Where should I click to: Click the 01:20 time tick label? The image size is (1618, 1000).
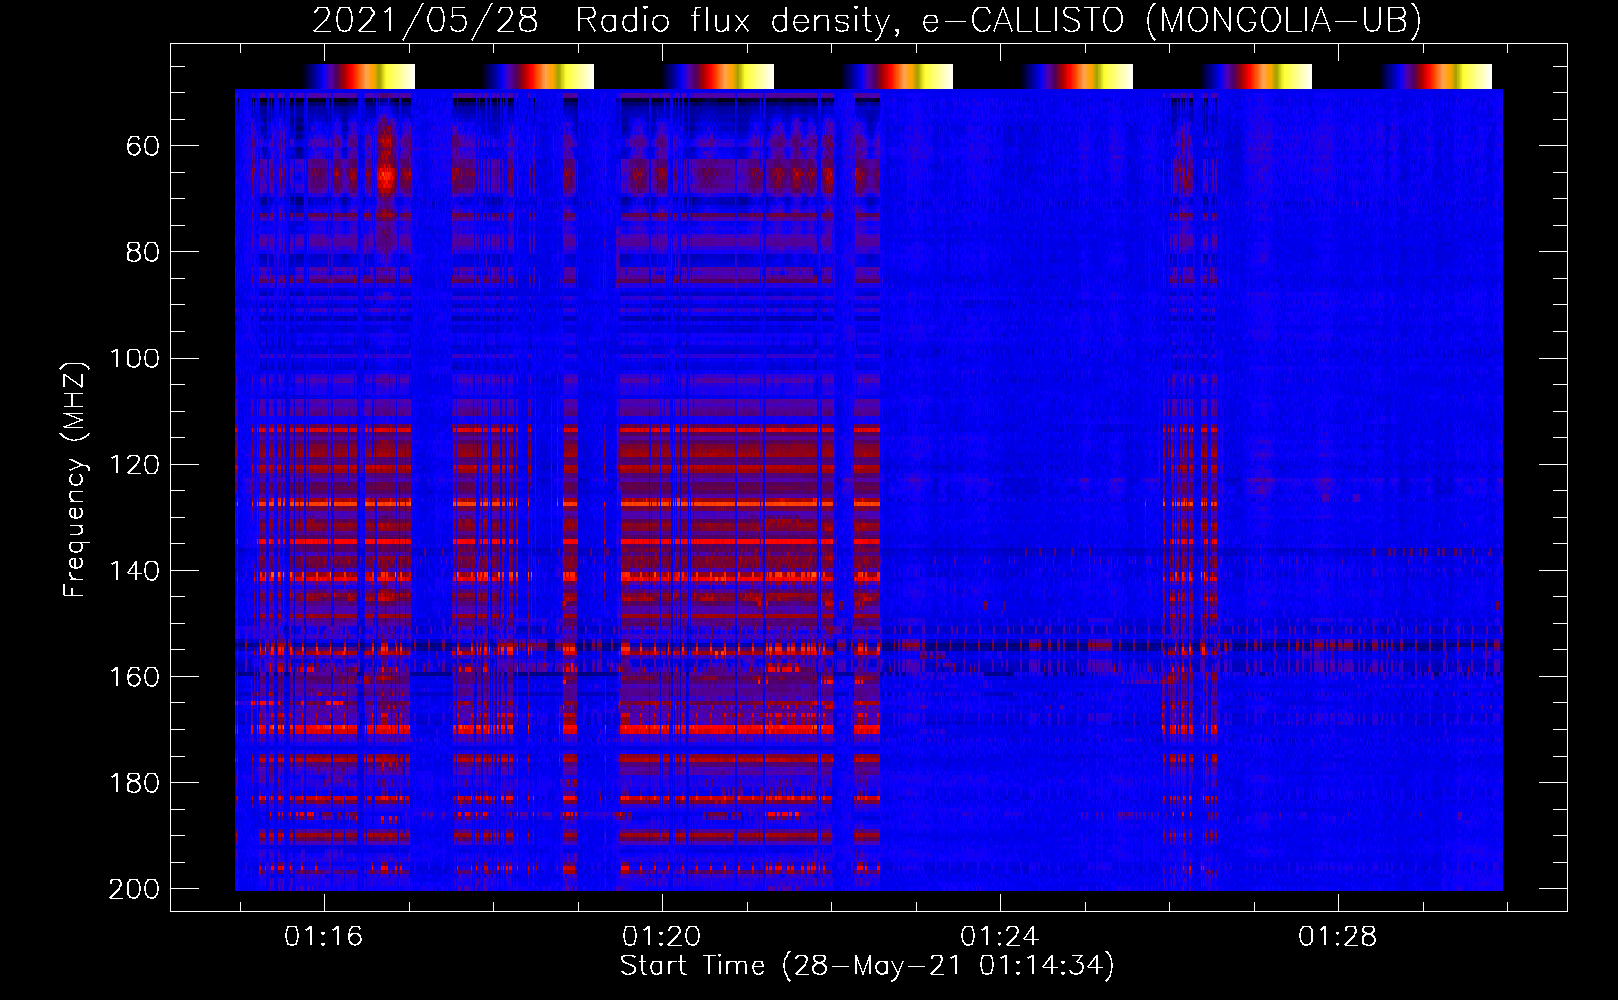(x=661, y=937)
